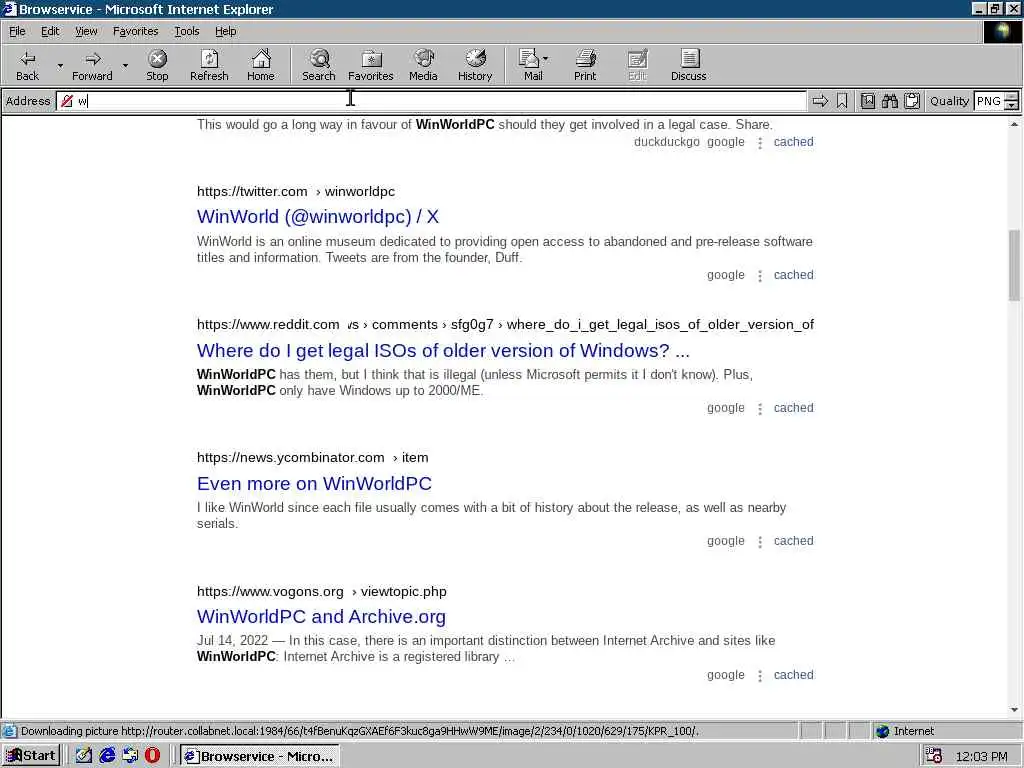Launch Opera from Quick Launch
1024x768 pixels.
[152, 756]
